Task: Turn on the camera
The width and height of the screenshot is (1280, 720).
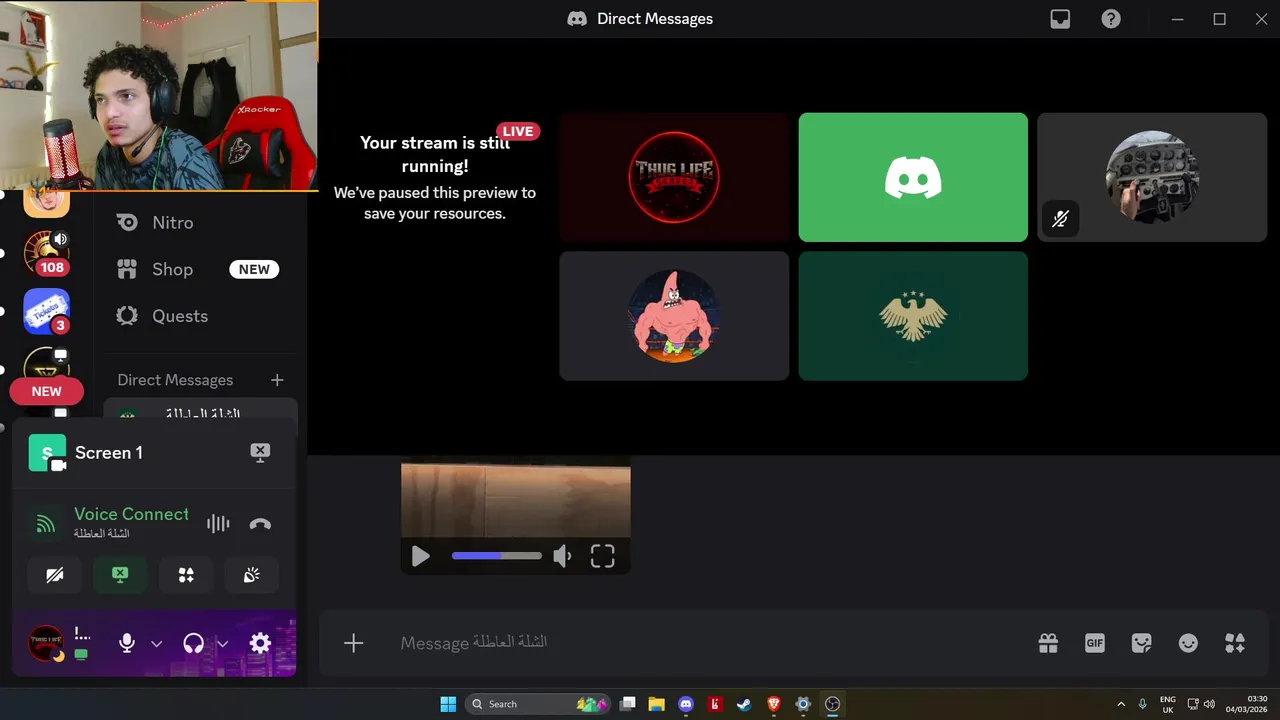Action: pos(55,575)
